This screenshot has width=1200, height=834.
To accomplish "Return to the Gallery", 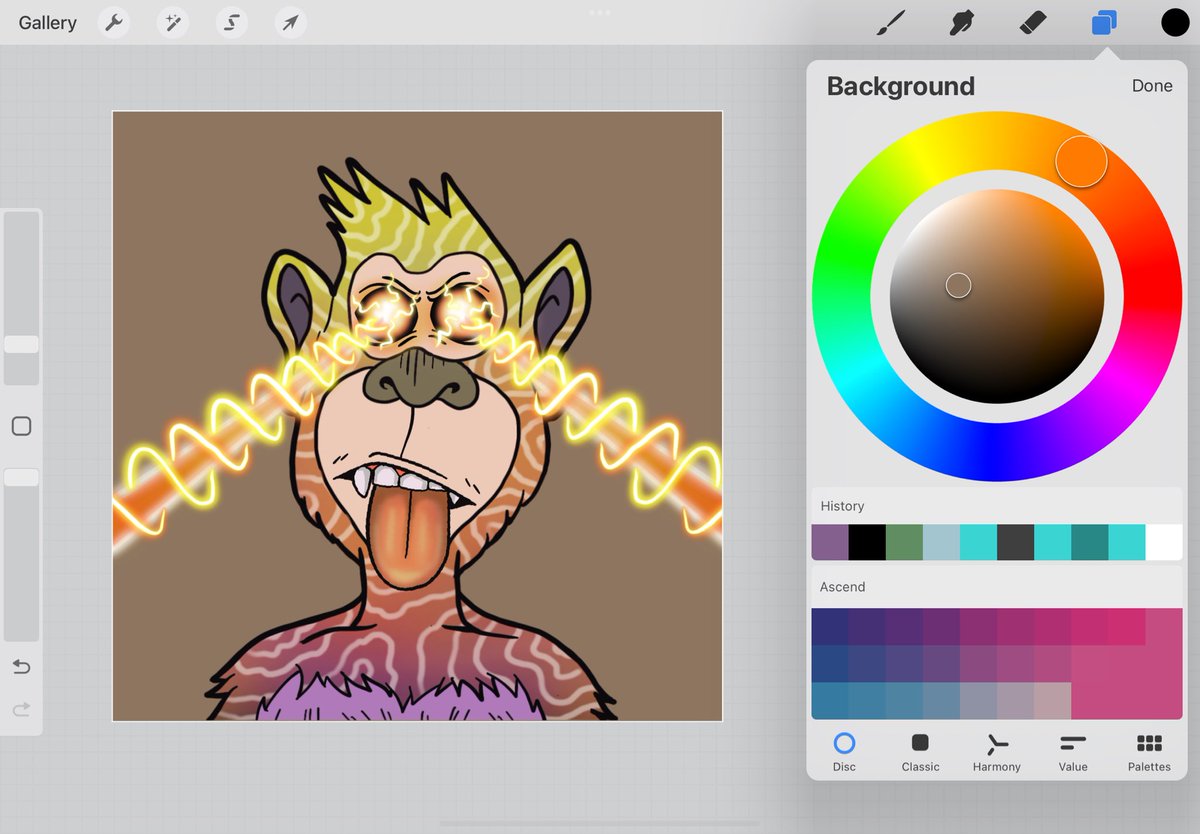I will tap(47, 23).
